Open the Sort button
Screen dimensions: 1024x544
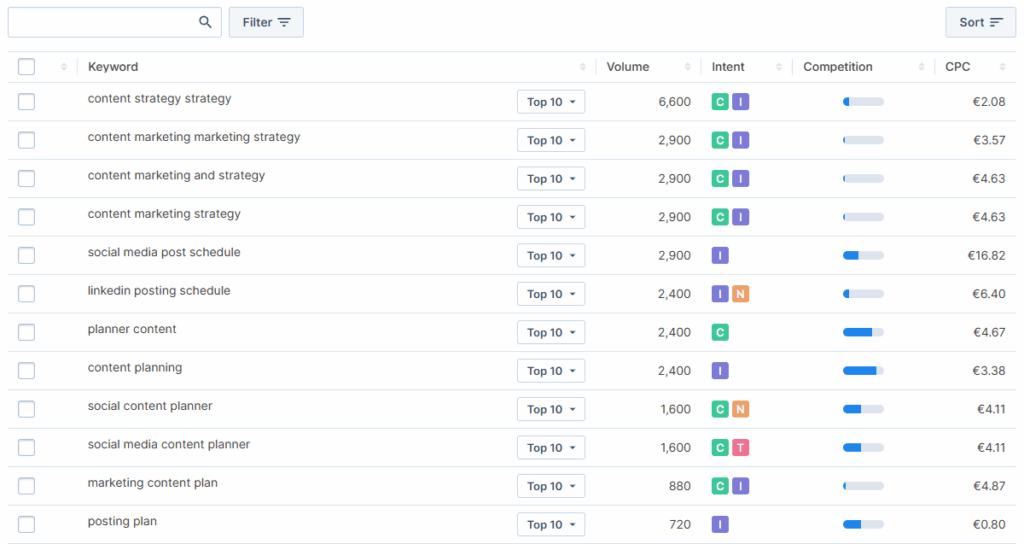coord(980,22)
